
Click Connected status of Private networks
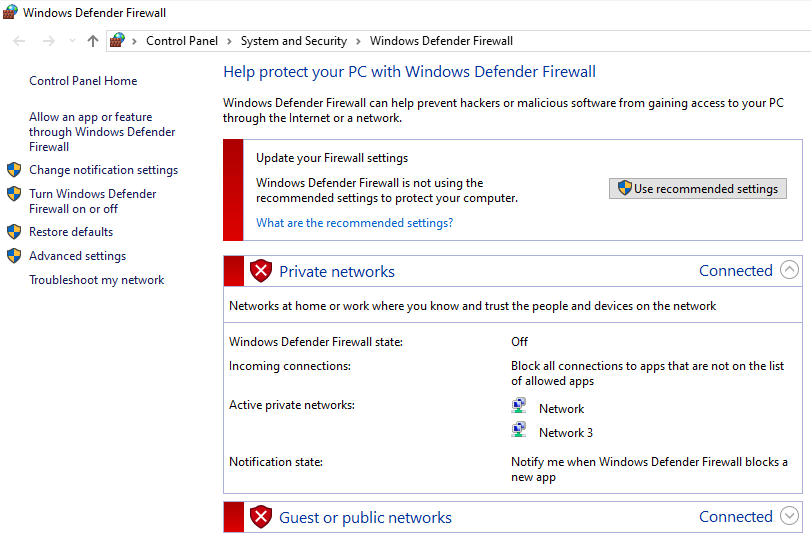(x=735, y=270)
